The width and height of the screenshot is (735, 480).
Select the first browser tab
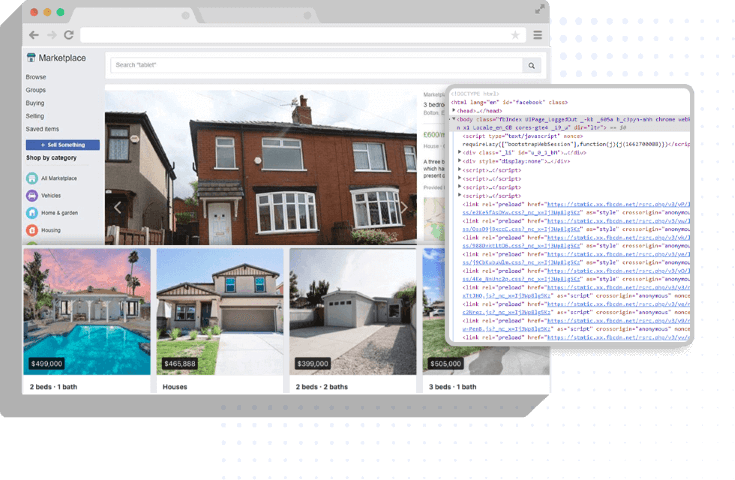pyautogui.click(x=135, y=15)
